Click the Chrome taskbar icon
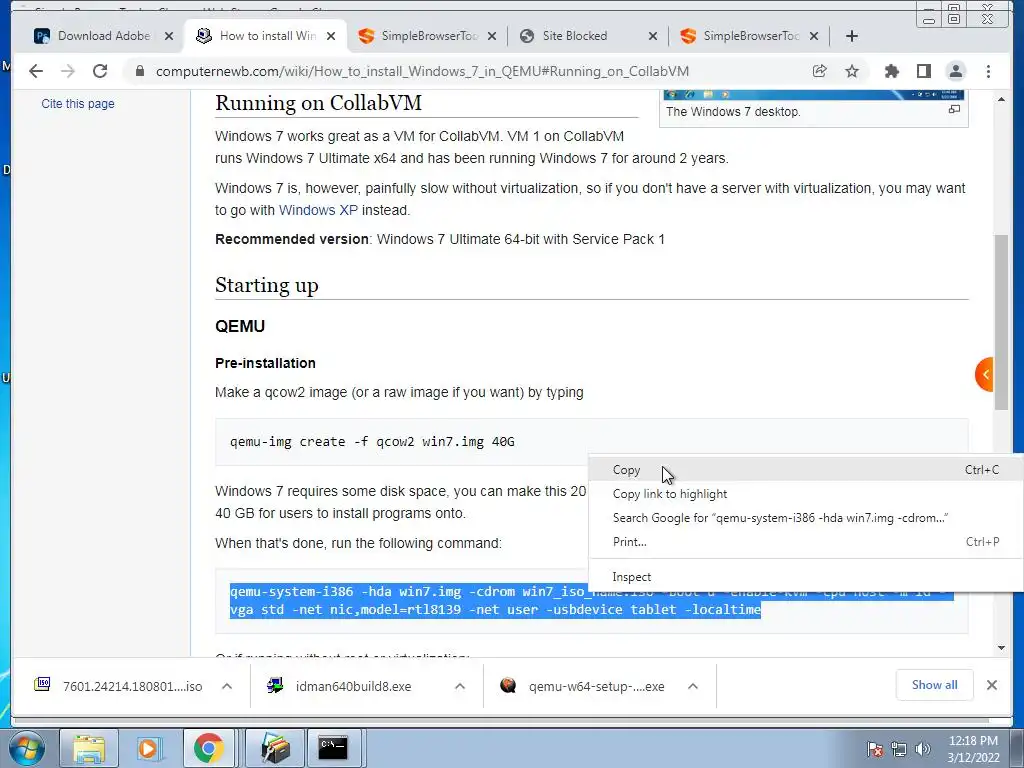The height and width of the screenshot is (768, 1024). click(x=208, y=748)
